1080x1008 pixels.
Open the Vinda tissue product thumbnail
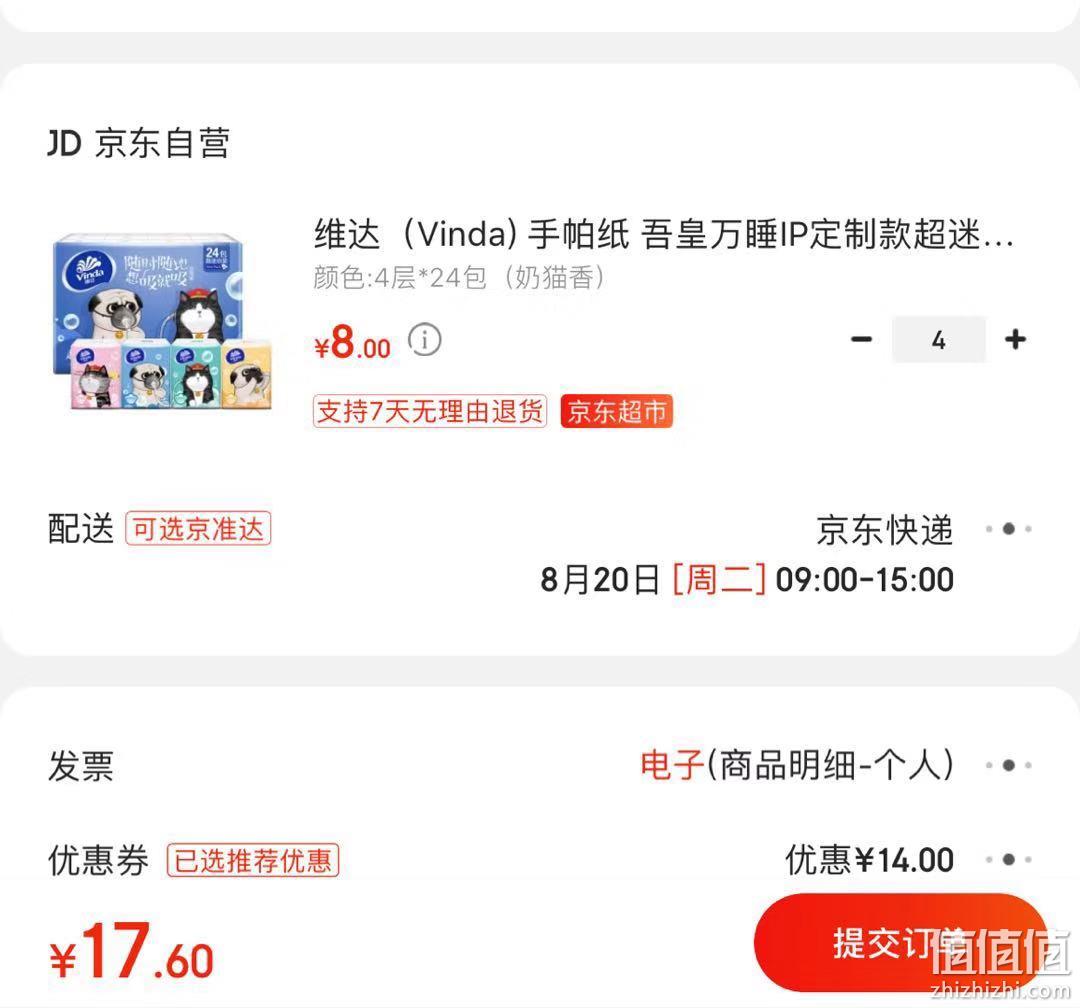163,322
